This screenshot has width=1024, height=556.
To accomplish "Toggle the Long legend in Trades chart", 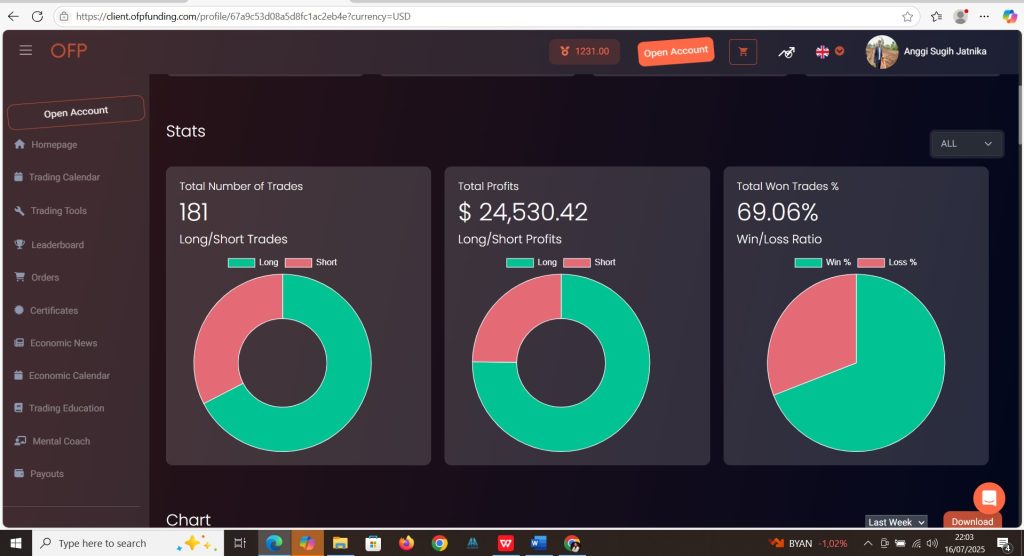I will [255, 262].
